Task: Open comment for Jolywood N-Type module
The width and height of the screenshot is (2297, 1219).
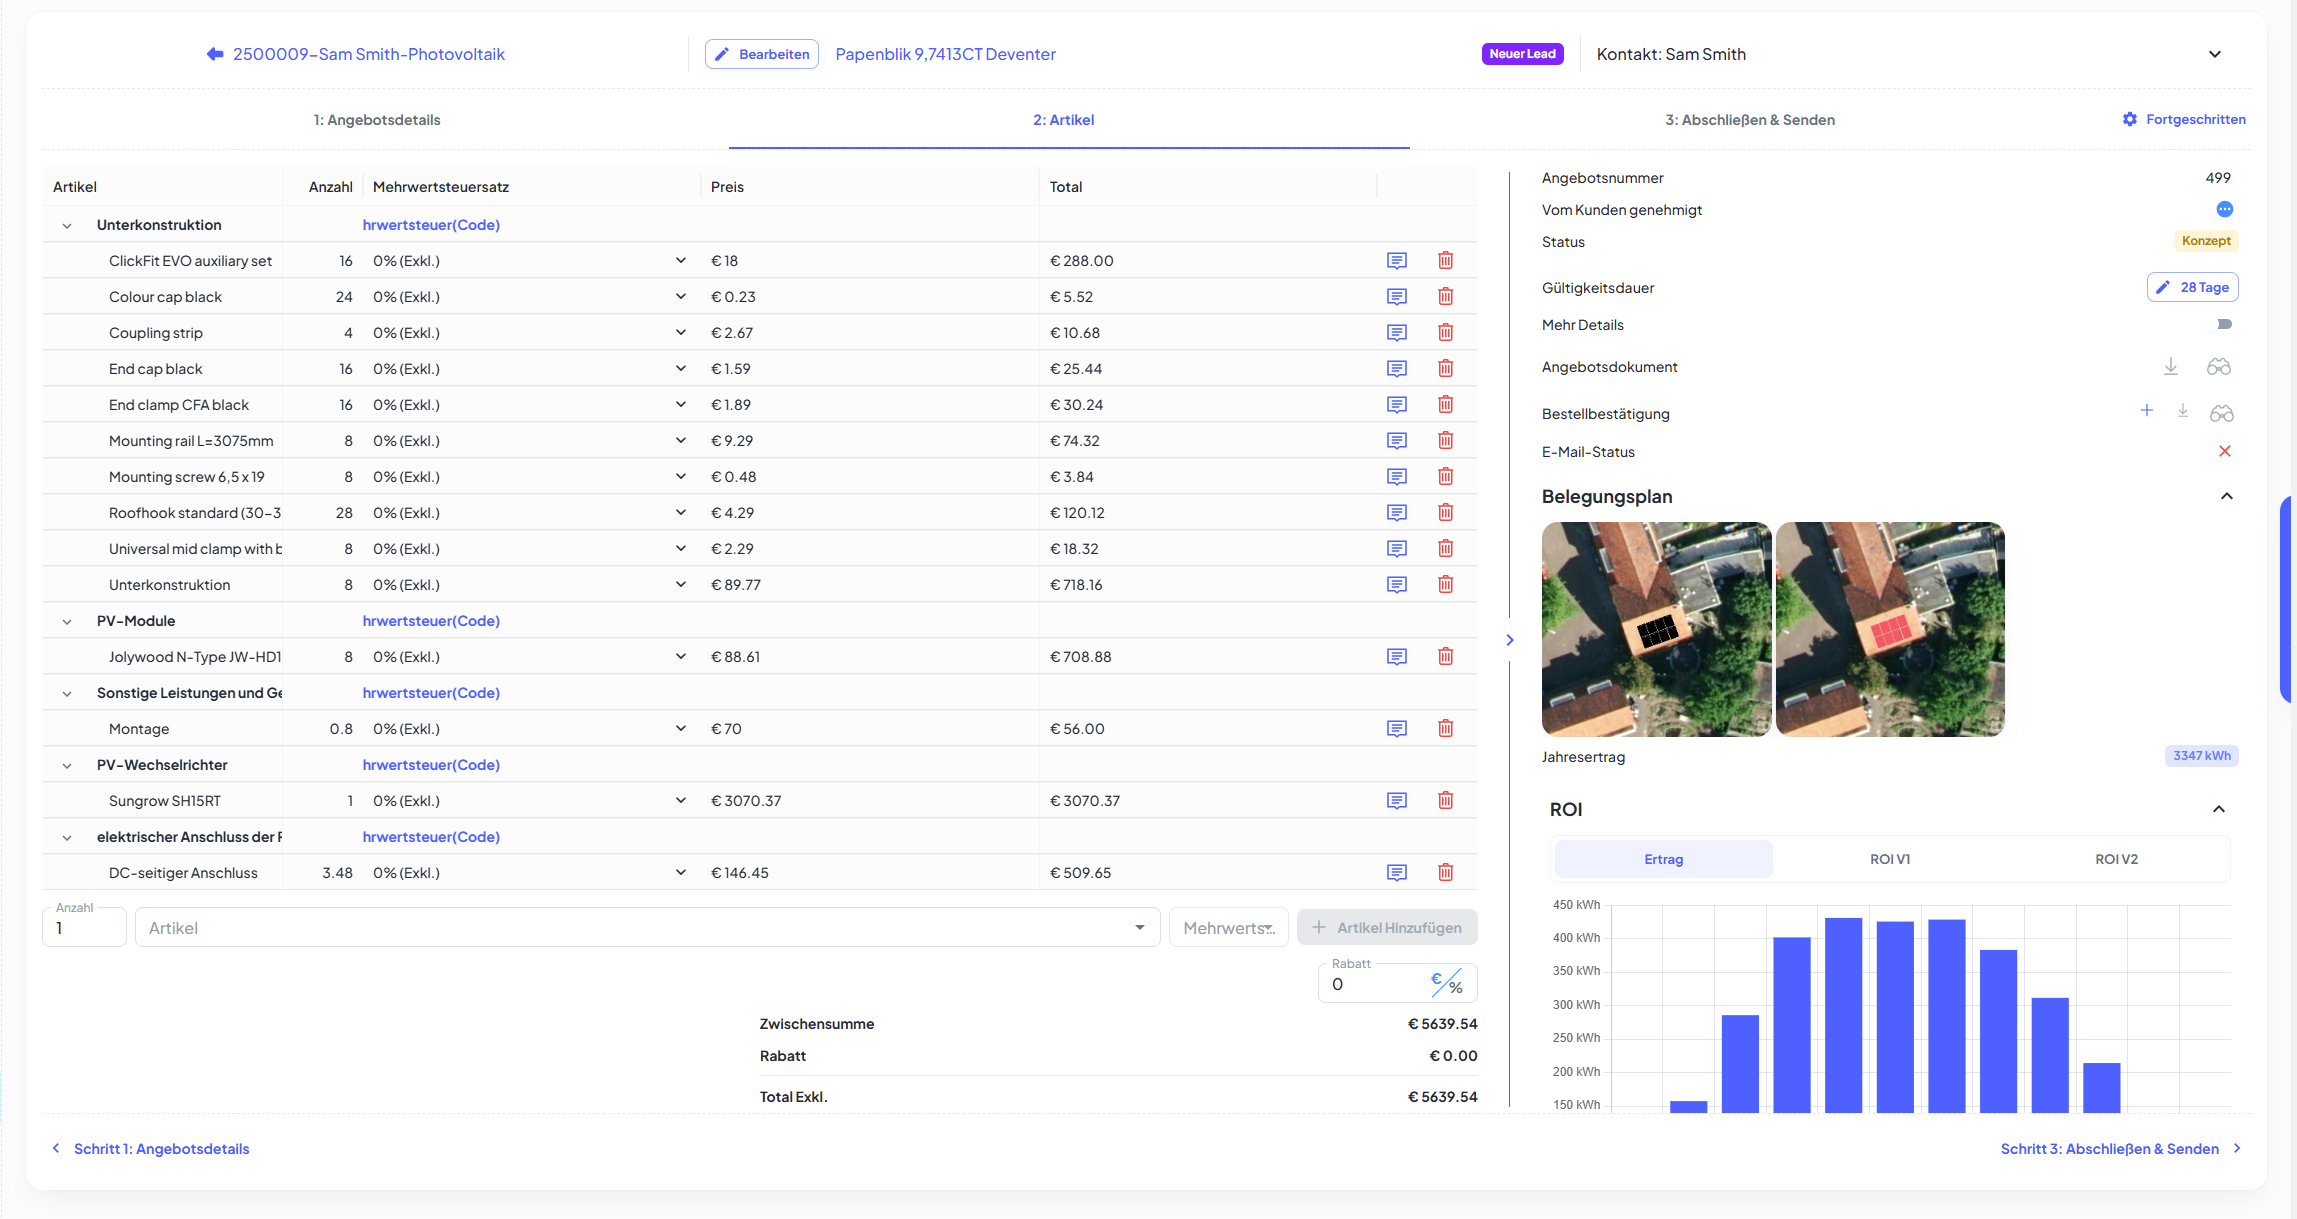Action: (1397, 657)
